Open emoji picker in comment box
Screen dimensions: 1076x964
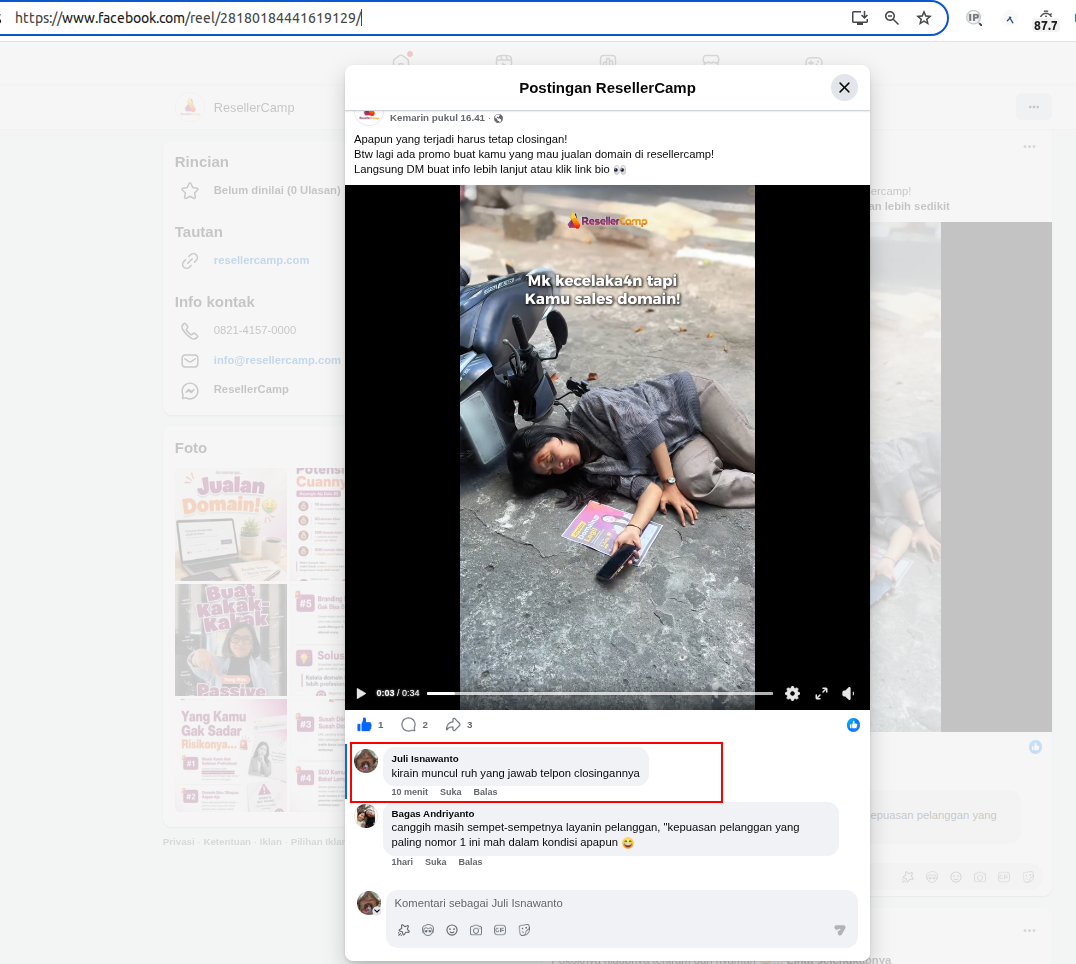(452, 930)
